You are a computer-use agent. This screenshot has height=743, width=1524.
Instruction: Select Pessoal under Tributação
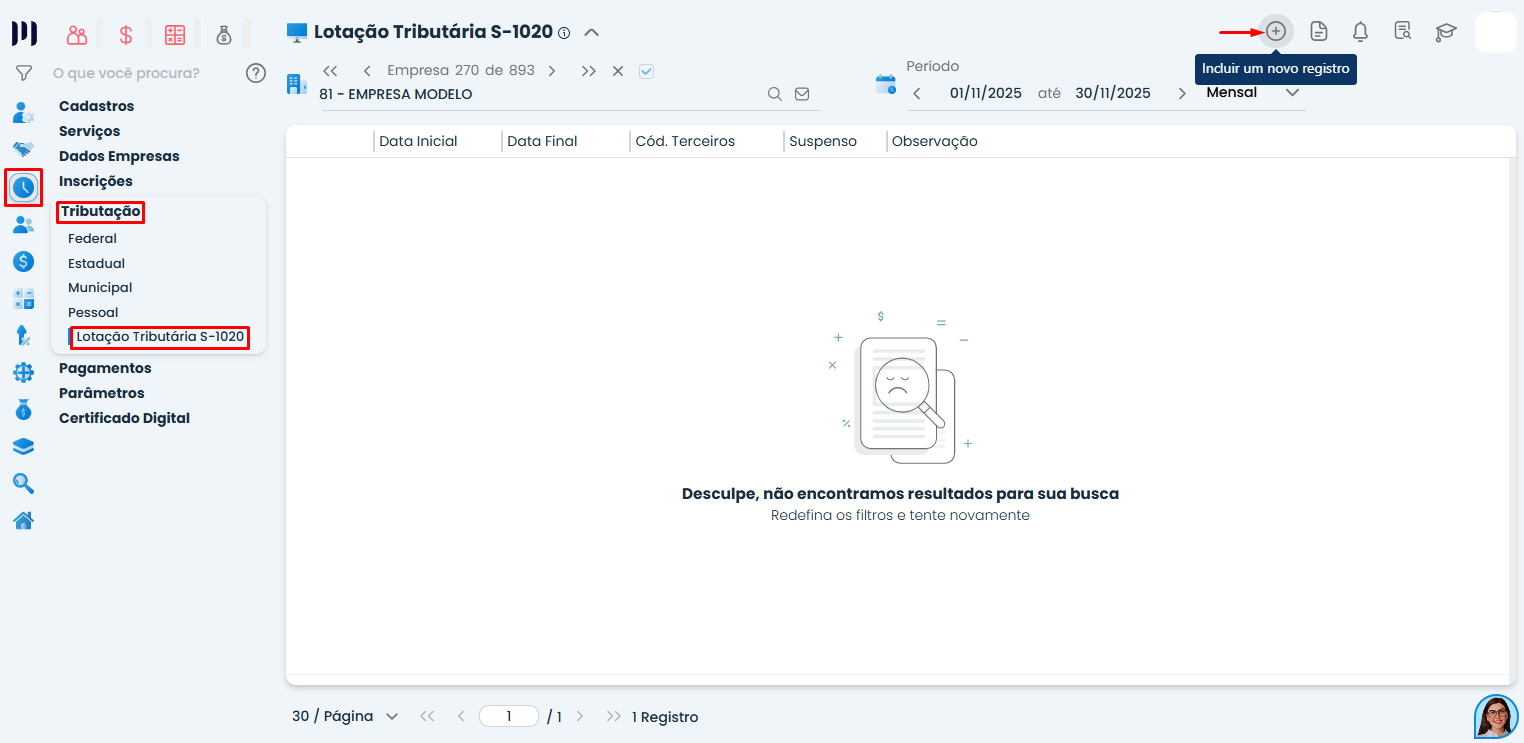tap(93, 313)
